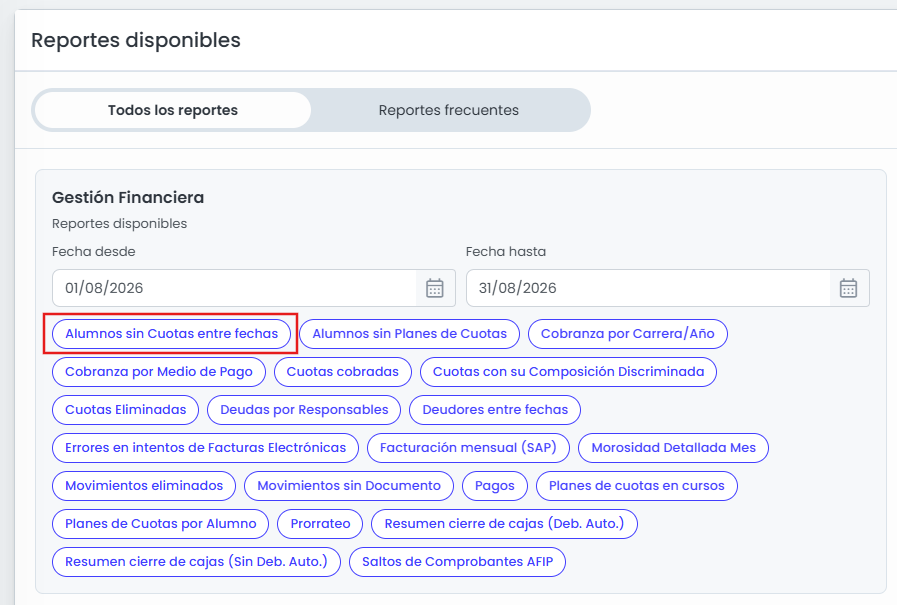Open Cuotas cobradas report
Image resolution: width=897 pixels, height=605 pixels.
point(343,372)
